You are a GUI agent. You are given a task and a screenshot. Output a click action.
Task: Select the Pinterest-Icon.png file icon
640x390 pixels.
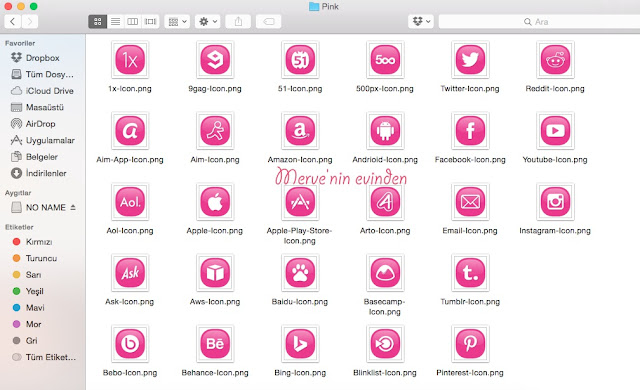(470, 343)
